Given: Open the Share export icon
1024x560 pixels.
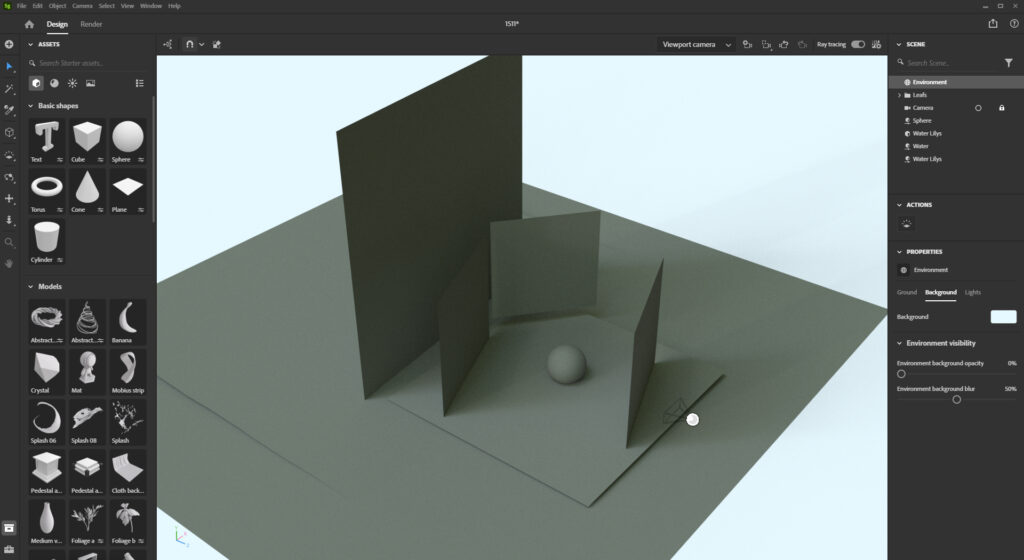Looking at the screenshot, I should tap(993, 24).
